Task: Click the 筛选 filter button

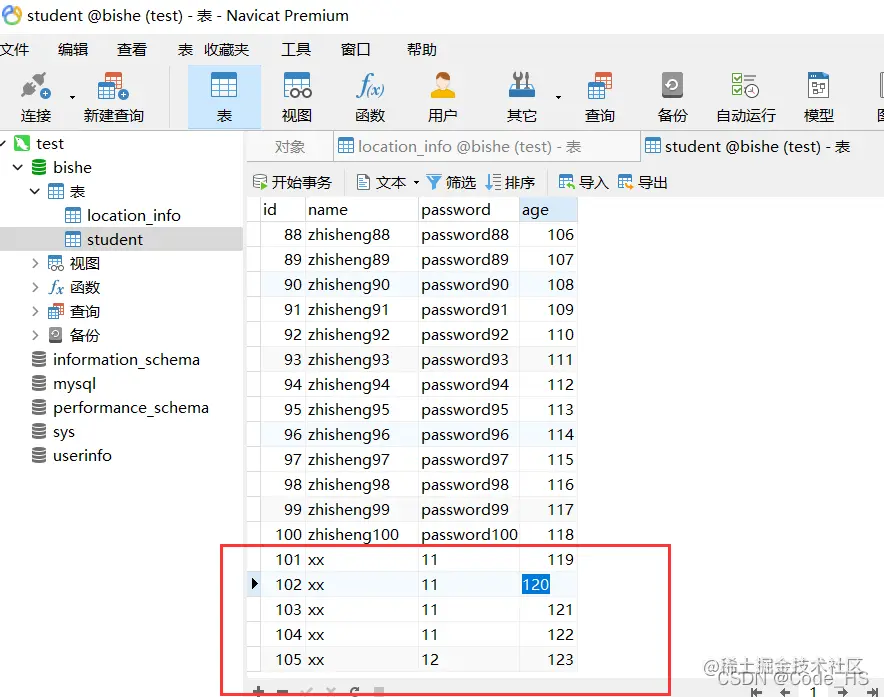Action: [451, 182]
